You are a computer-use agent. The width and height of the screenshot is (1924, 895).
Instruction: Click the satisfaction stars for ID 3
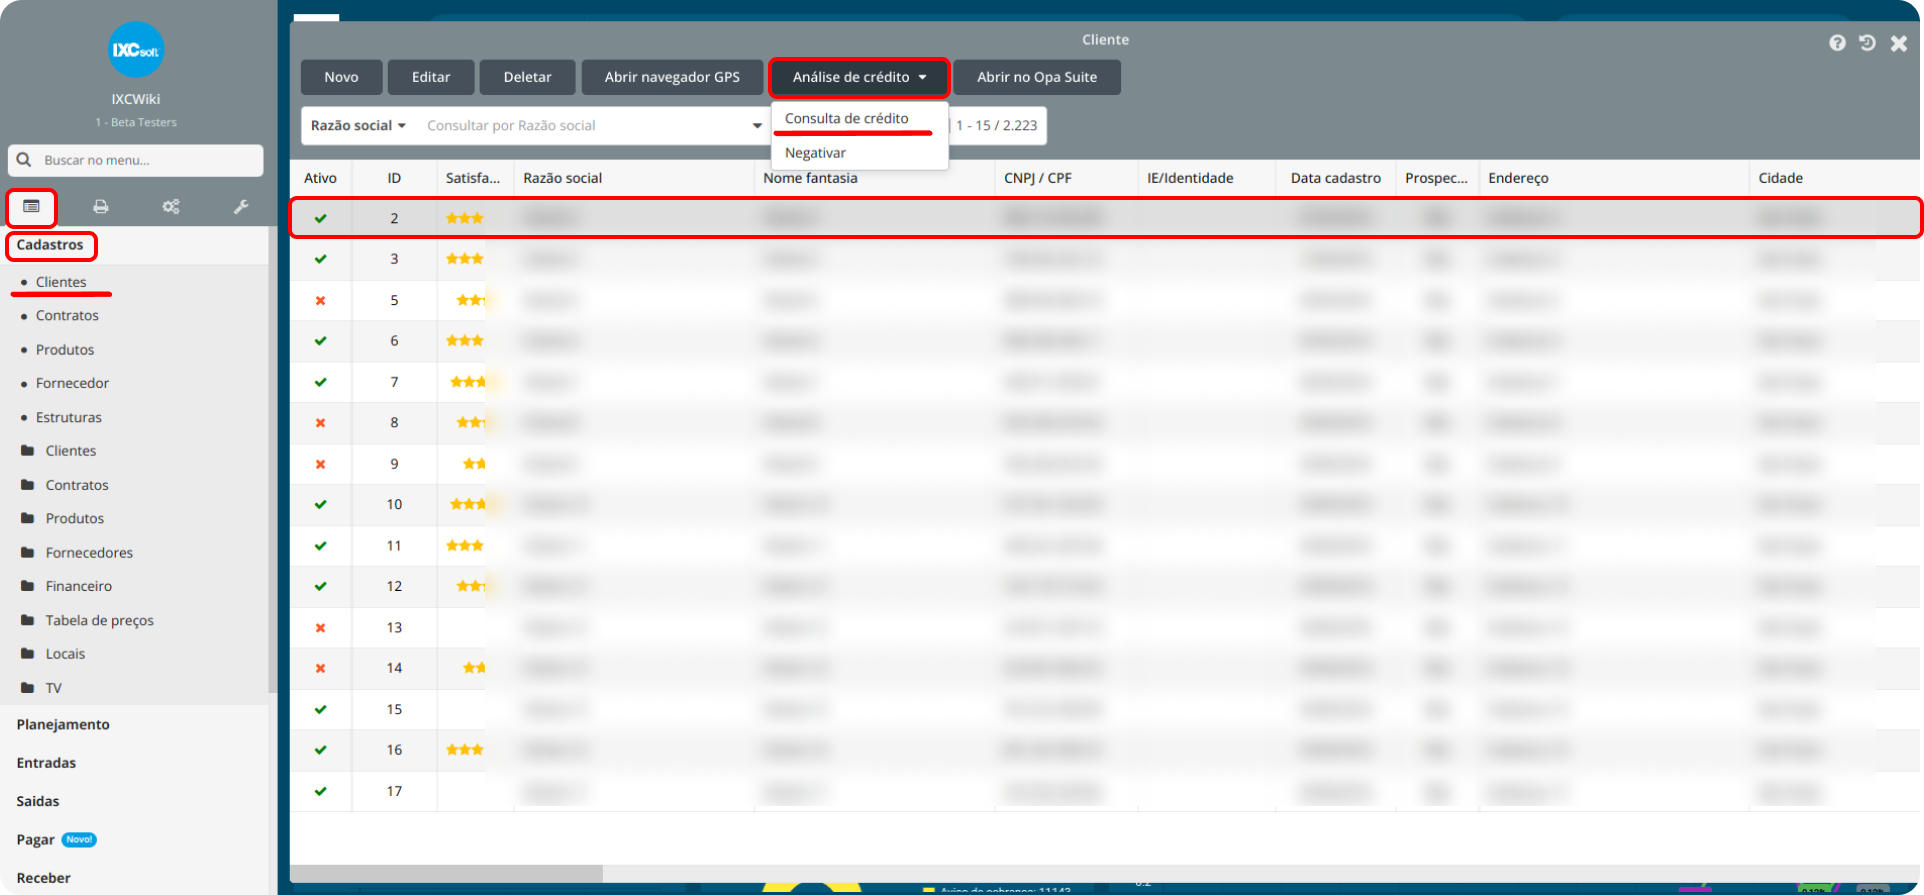click(x=465, y=259)
